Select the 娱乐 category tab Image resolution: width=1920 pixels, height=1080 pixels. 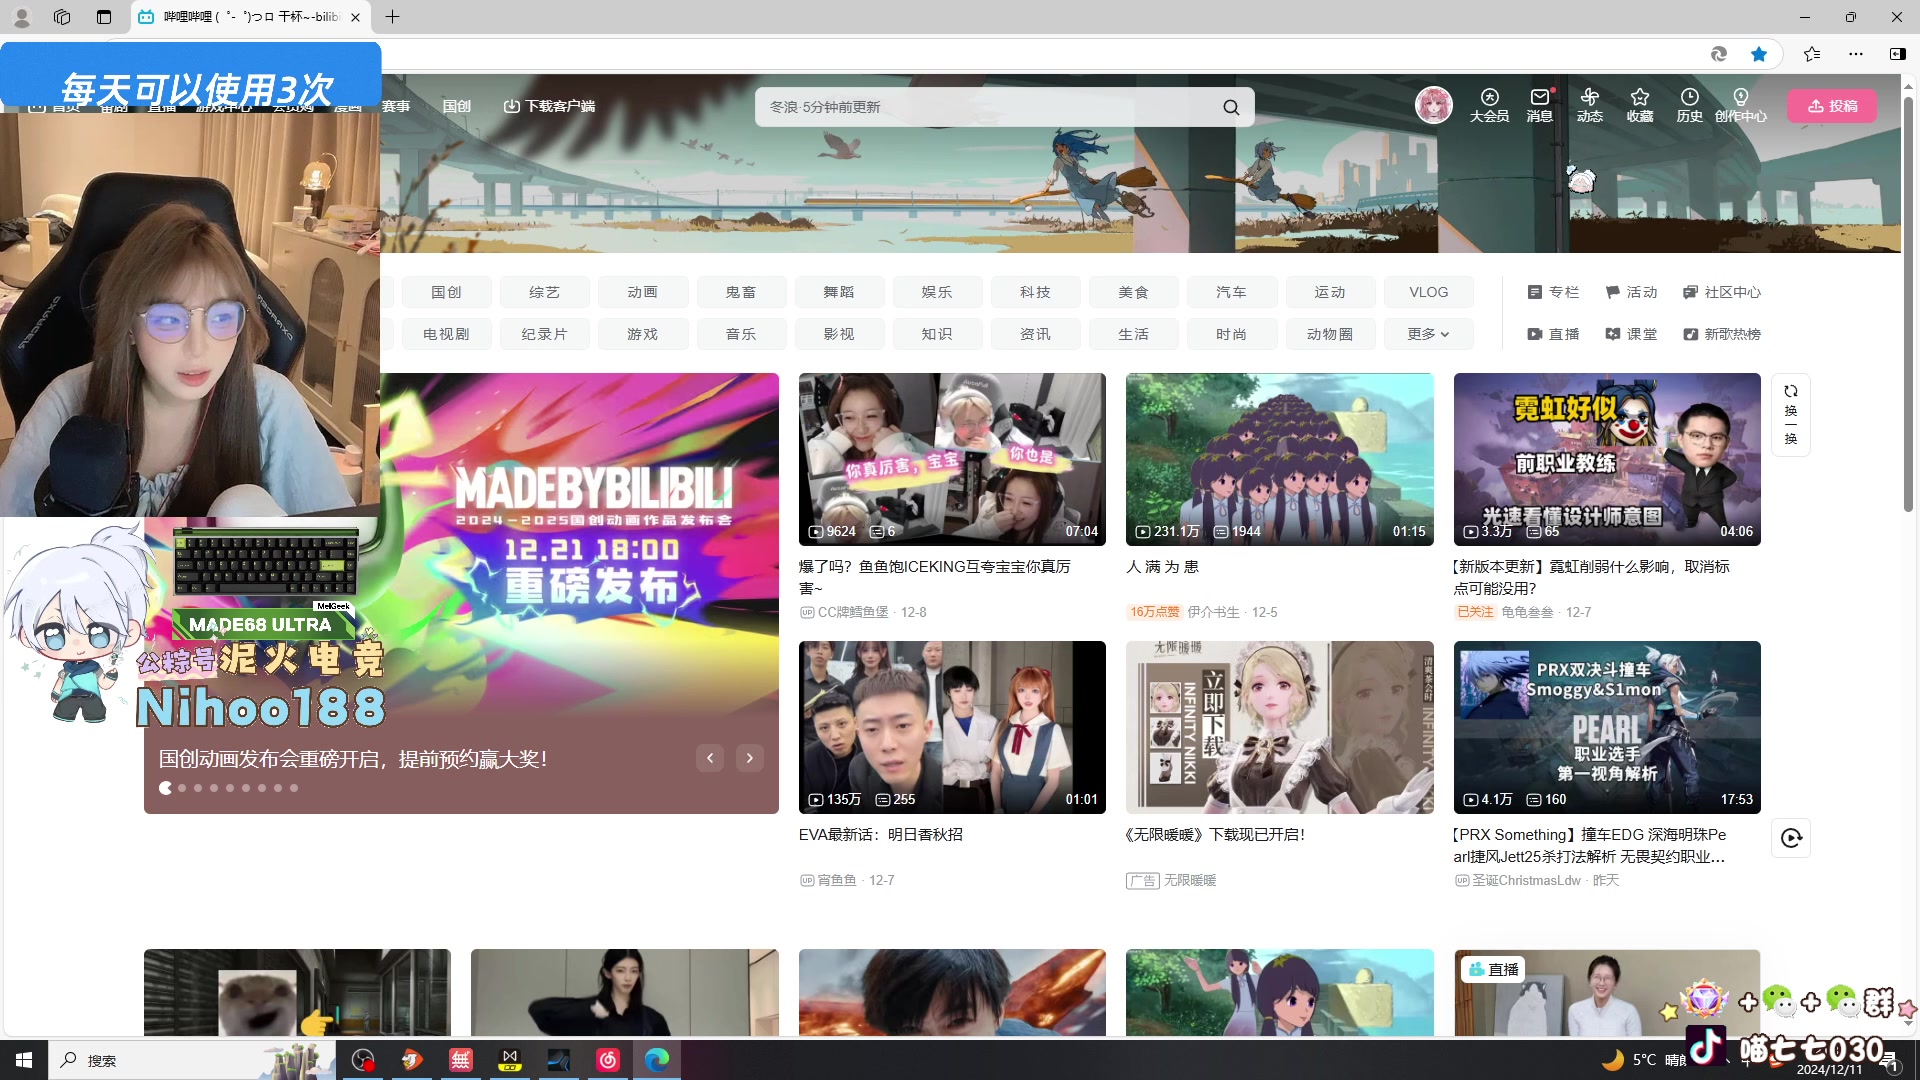point(937,292)
